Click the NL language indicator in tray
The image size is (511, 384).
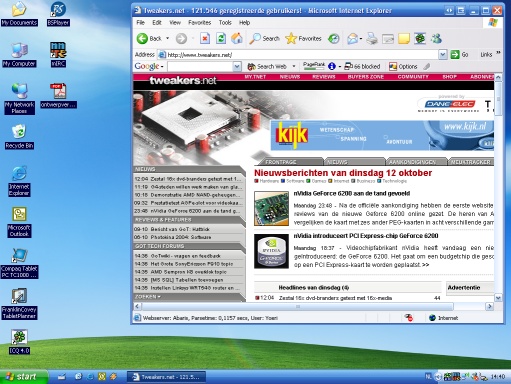pos(428,377)
